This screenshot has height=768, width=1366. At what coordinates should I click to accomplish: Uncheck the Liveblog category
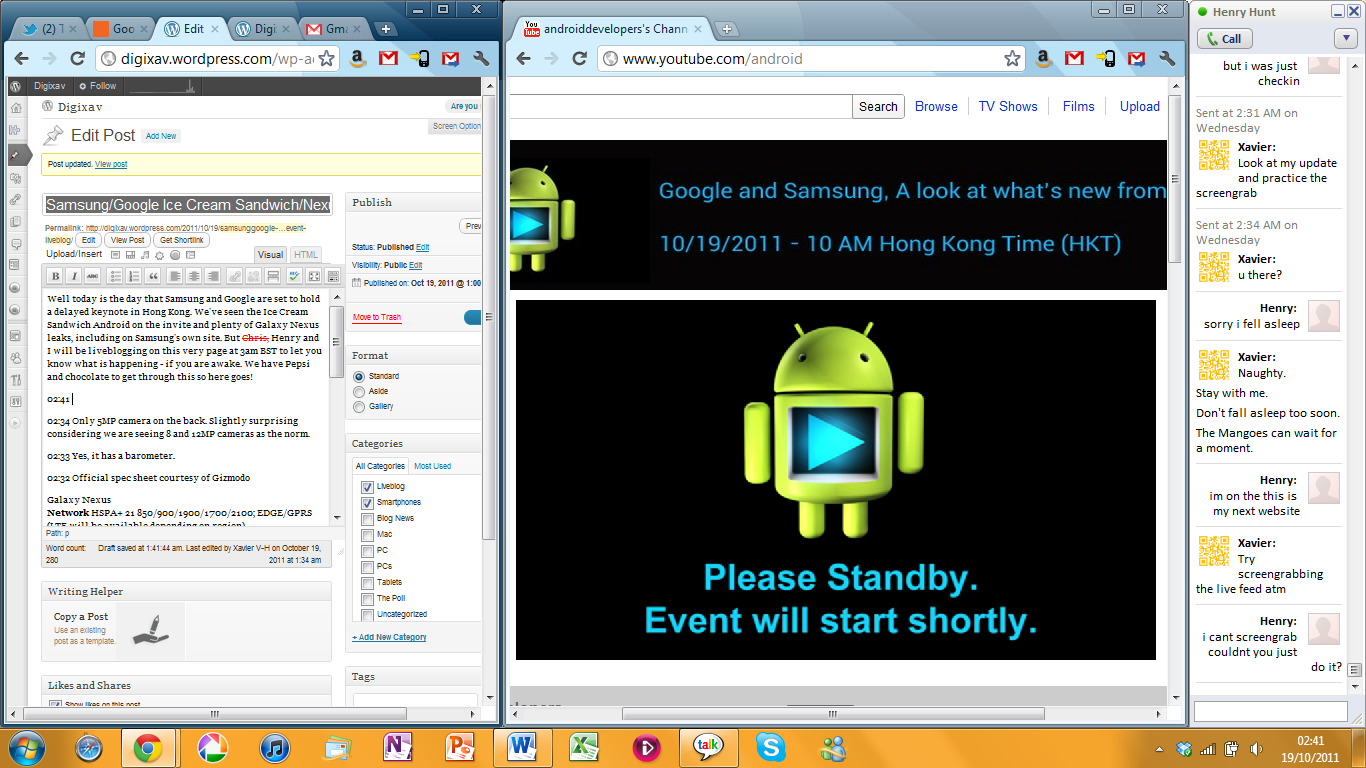point(367,487)
